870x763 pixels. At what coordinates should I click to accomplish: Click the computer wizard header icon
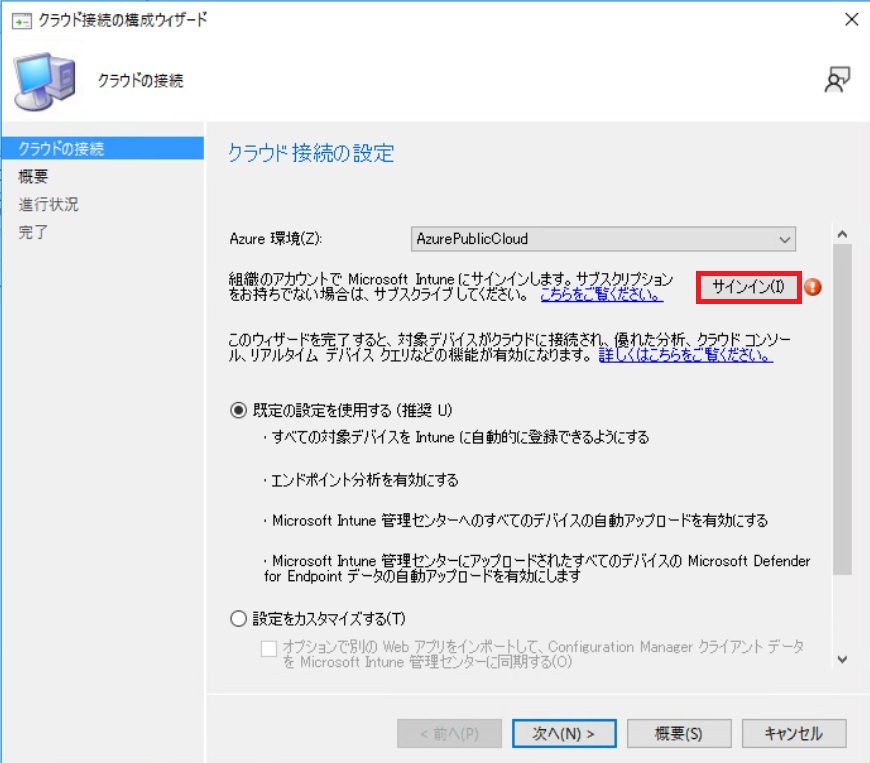[43, 82]
